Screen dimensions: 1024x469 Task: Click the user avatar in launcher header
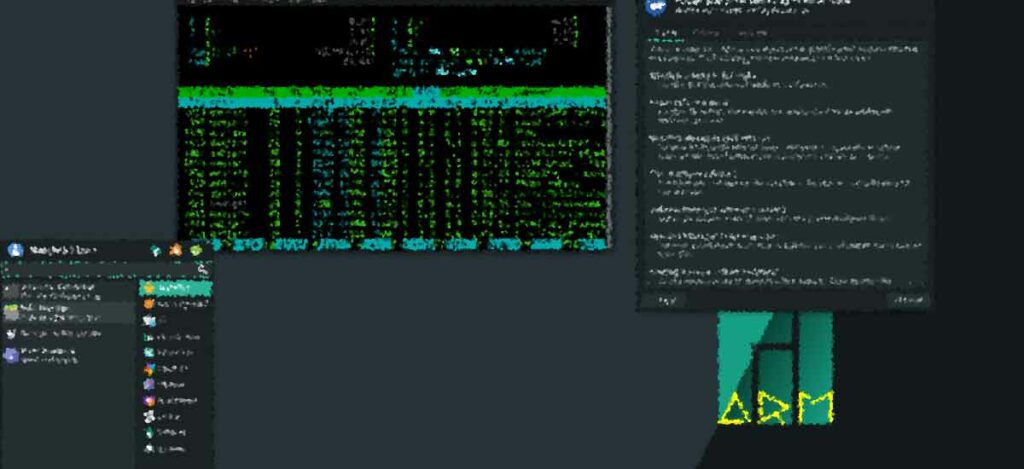tap(15, 250)
